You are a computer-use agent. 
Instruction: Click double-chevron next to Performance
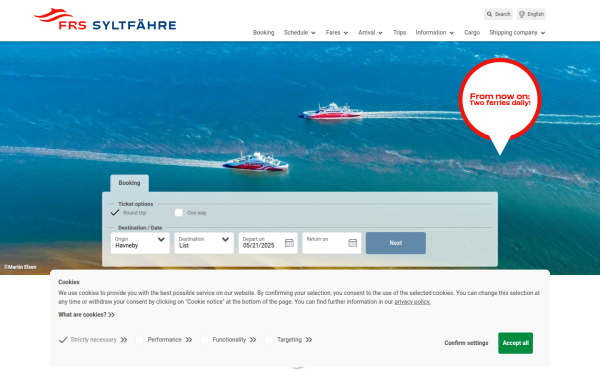coord(189,340)
